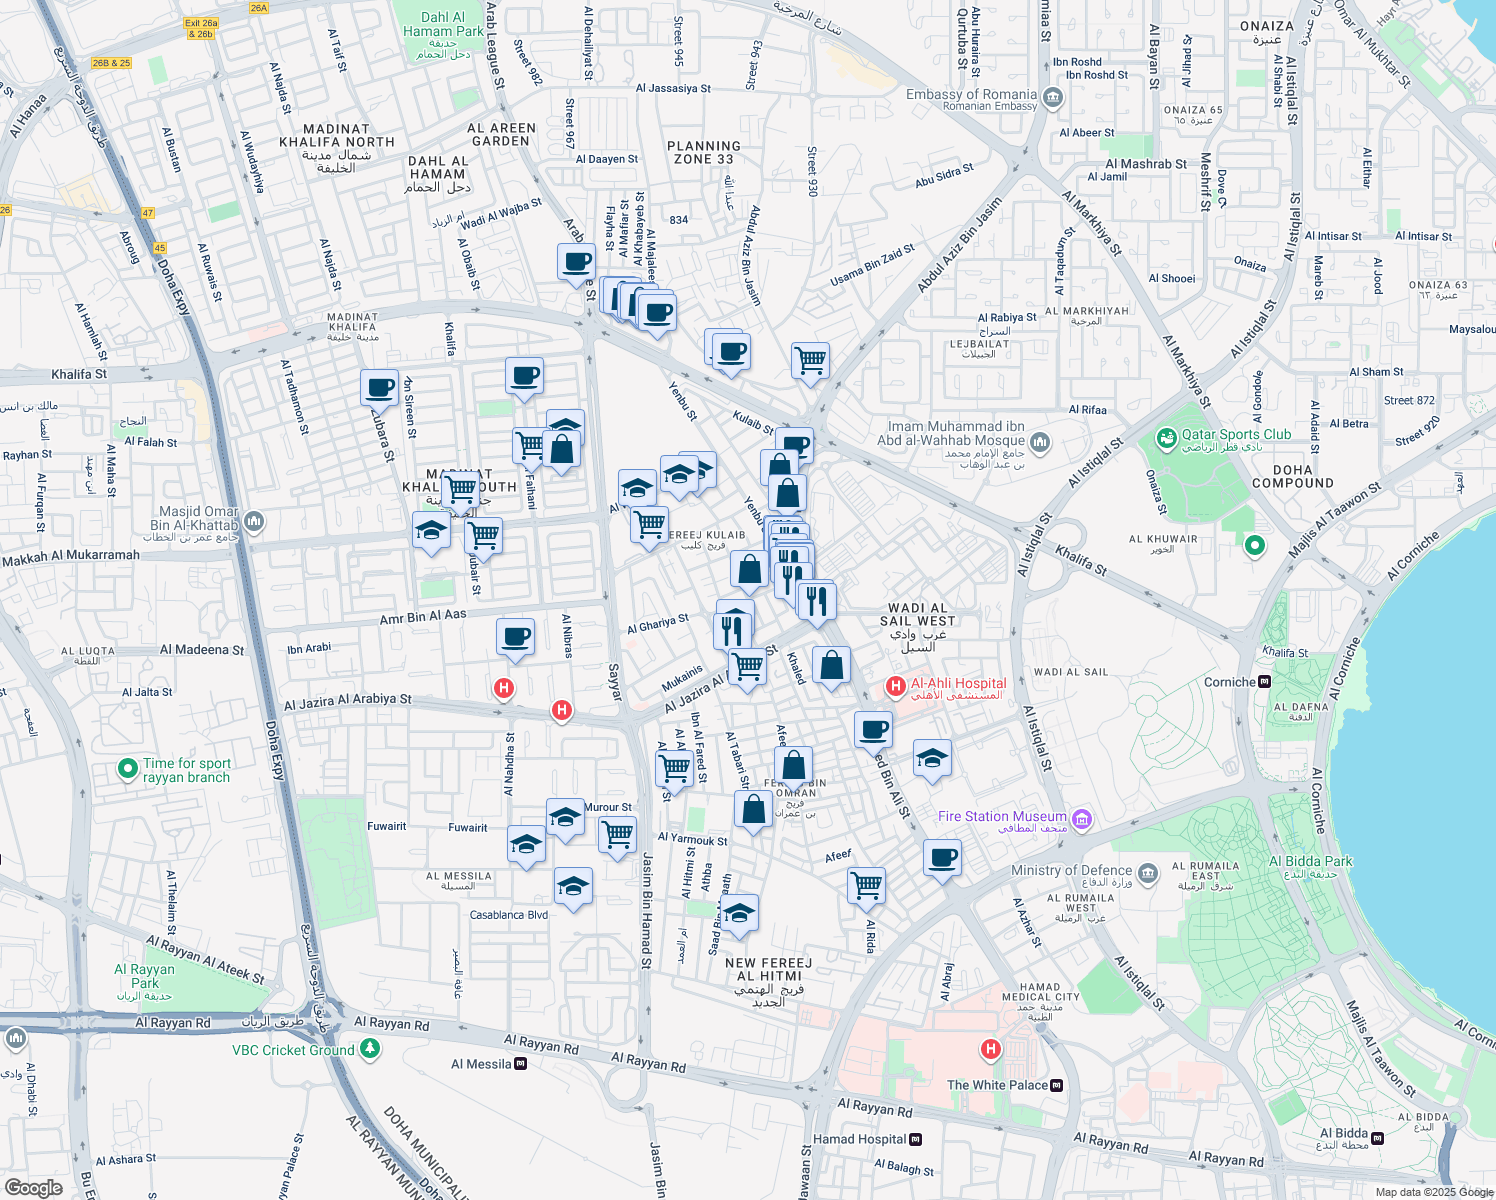Open the coffee shop marker beside Arab League St

[x=576, y=264]
